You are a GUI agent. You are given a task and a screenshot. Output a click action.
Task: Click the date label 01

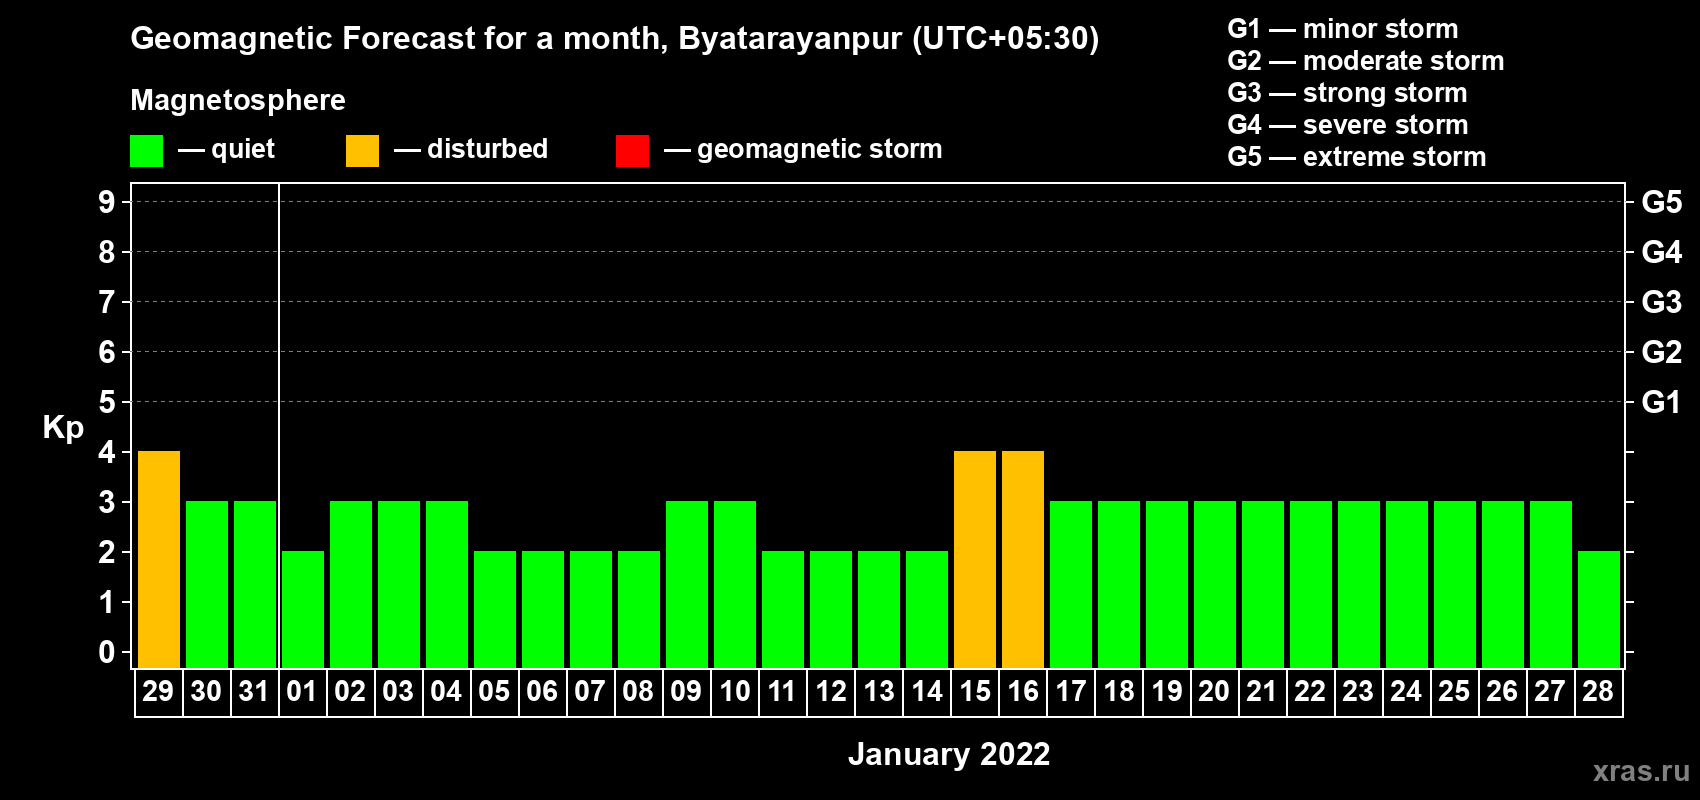click(302, 691)
